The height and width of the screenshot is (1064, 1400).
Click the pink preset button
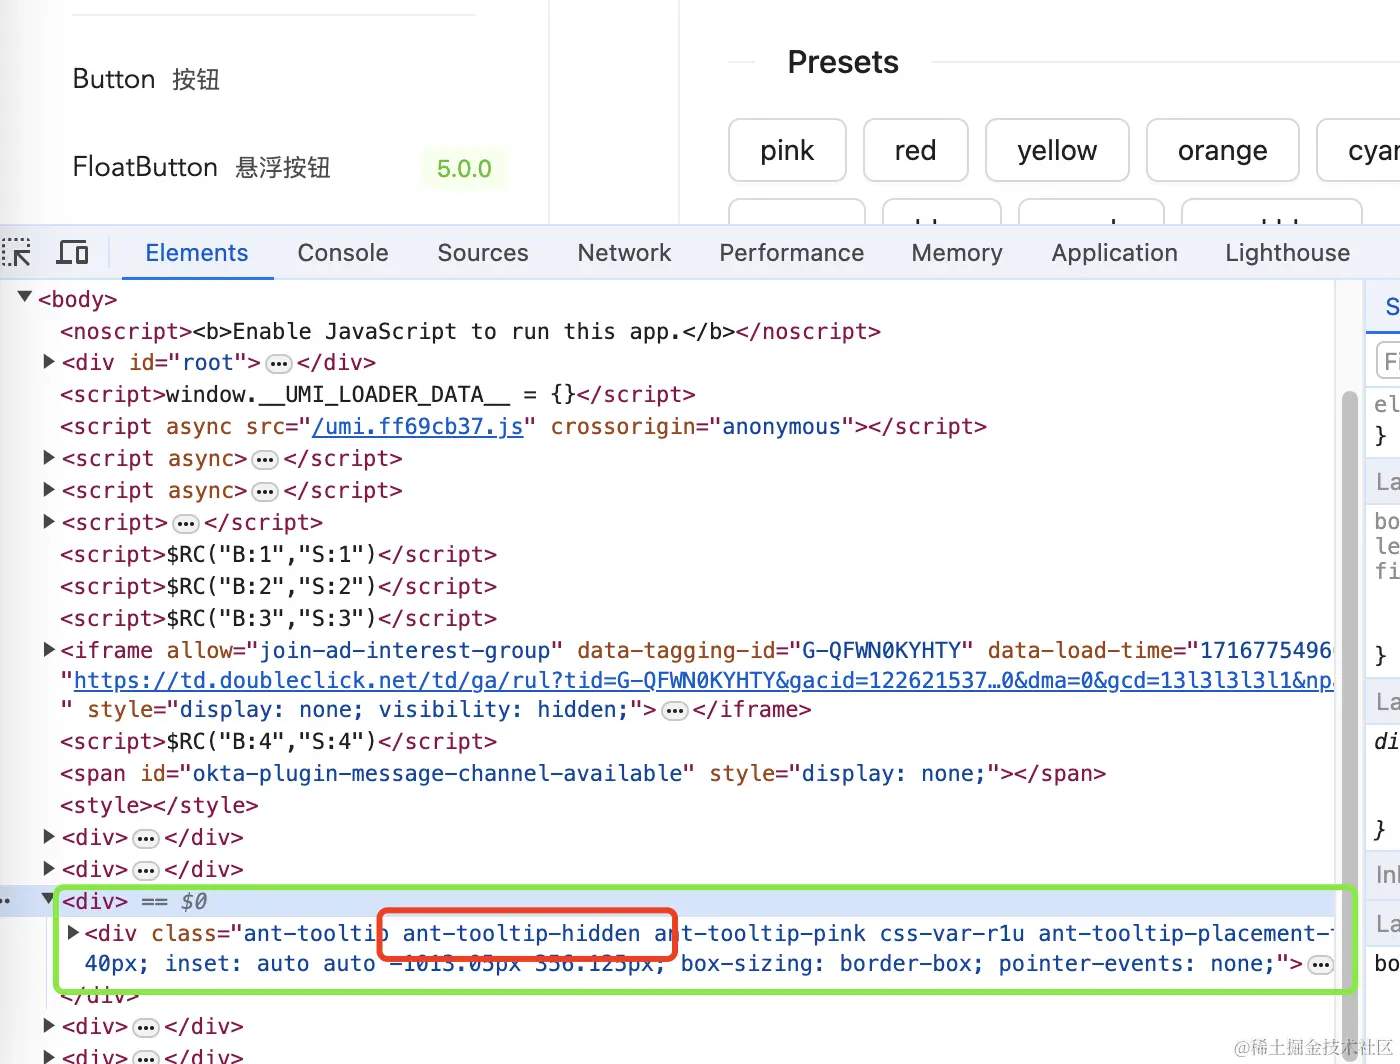coord(788,150)
